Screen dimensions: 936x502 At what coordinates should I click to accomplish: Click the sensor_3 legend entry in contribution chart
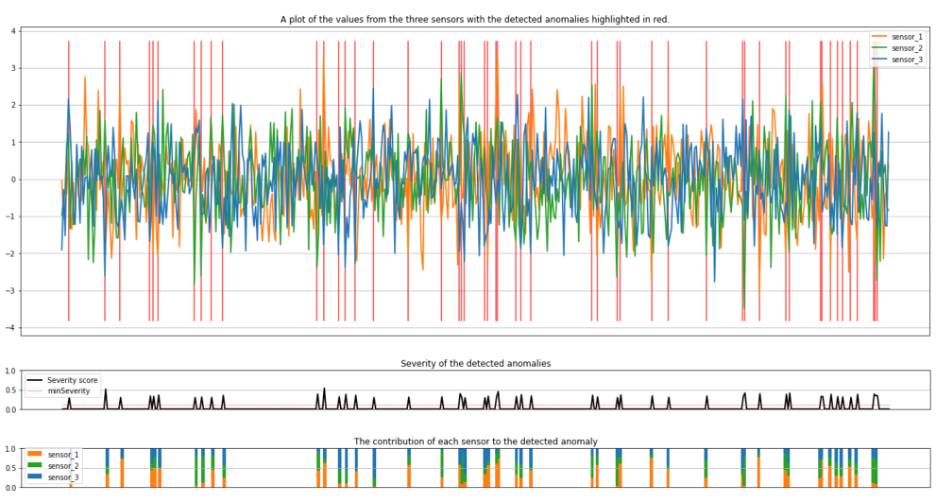pyautogui.click(x=54, y=478)
